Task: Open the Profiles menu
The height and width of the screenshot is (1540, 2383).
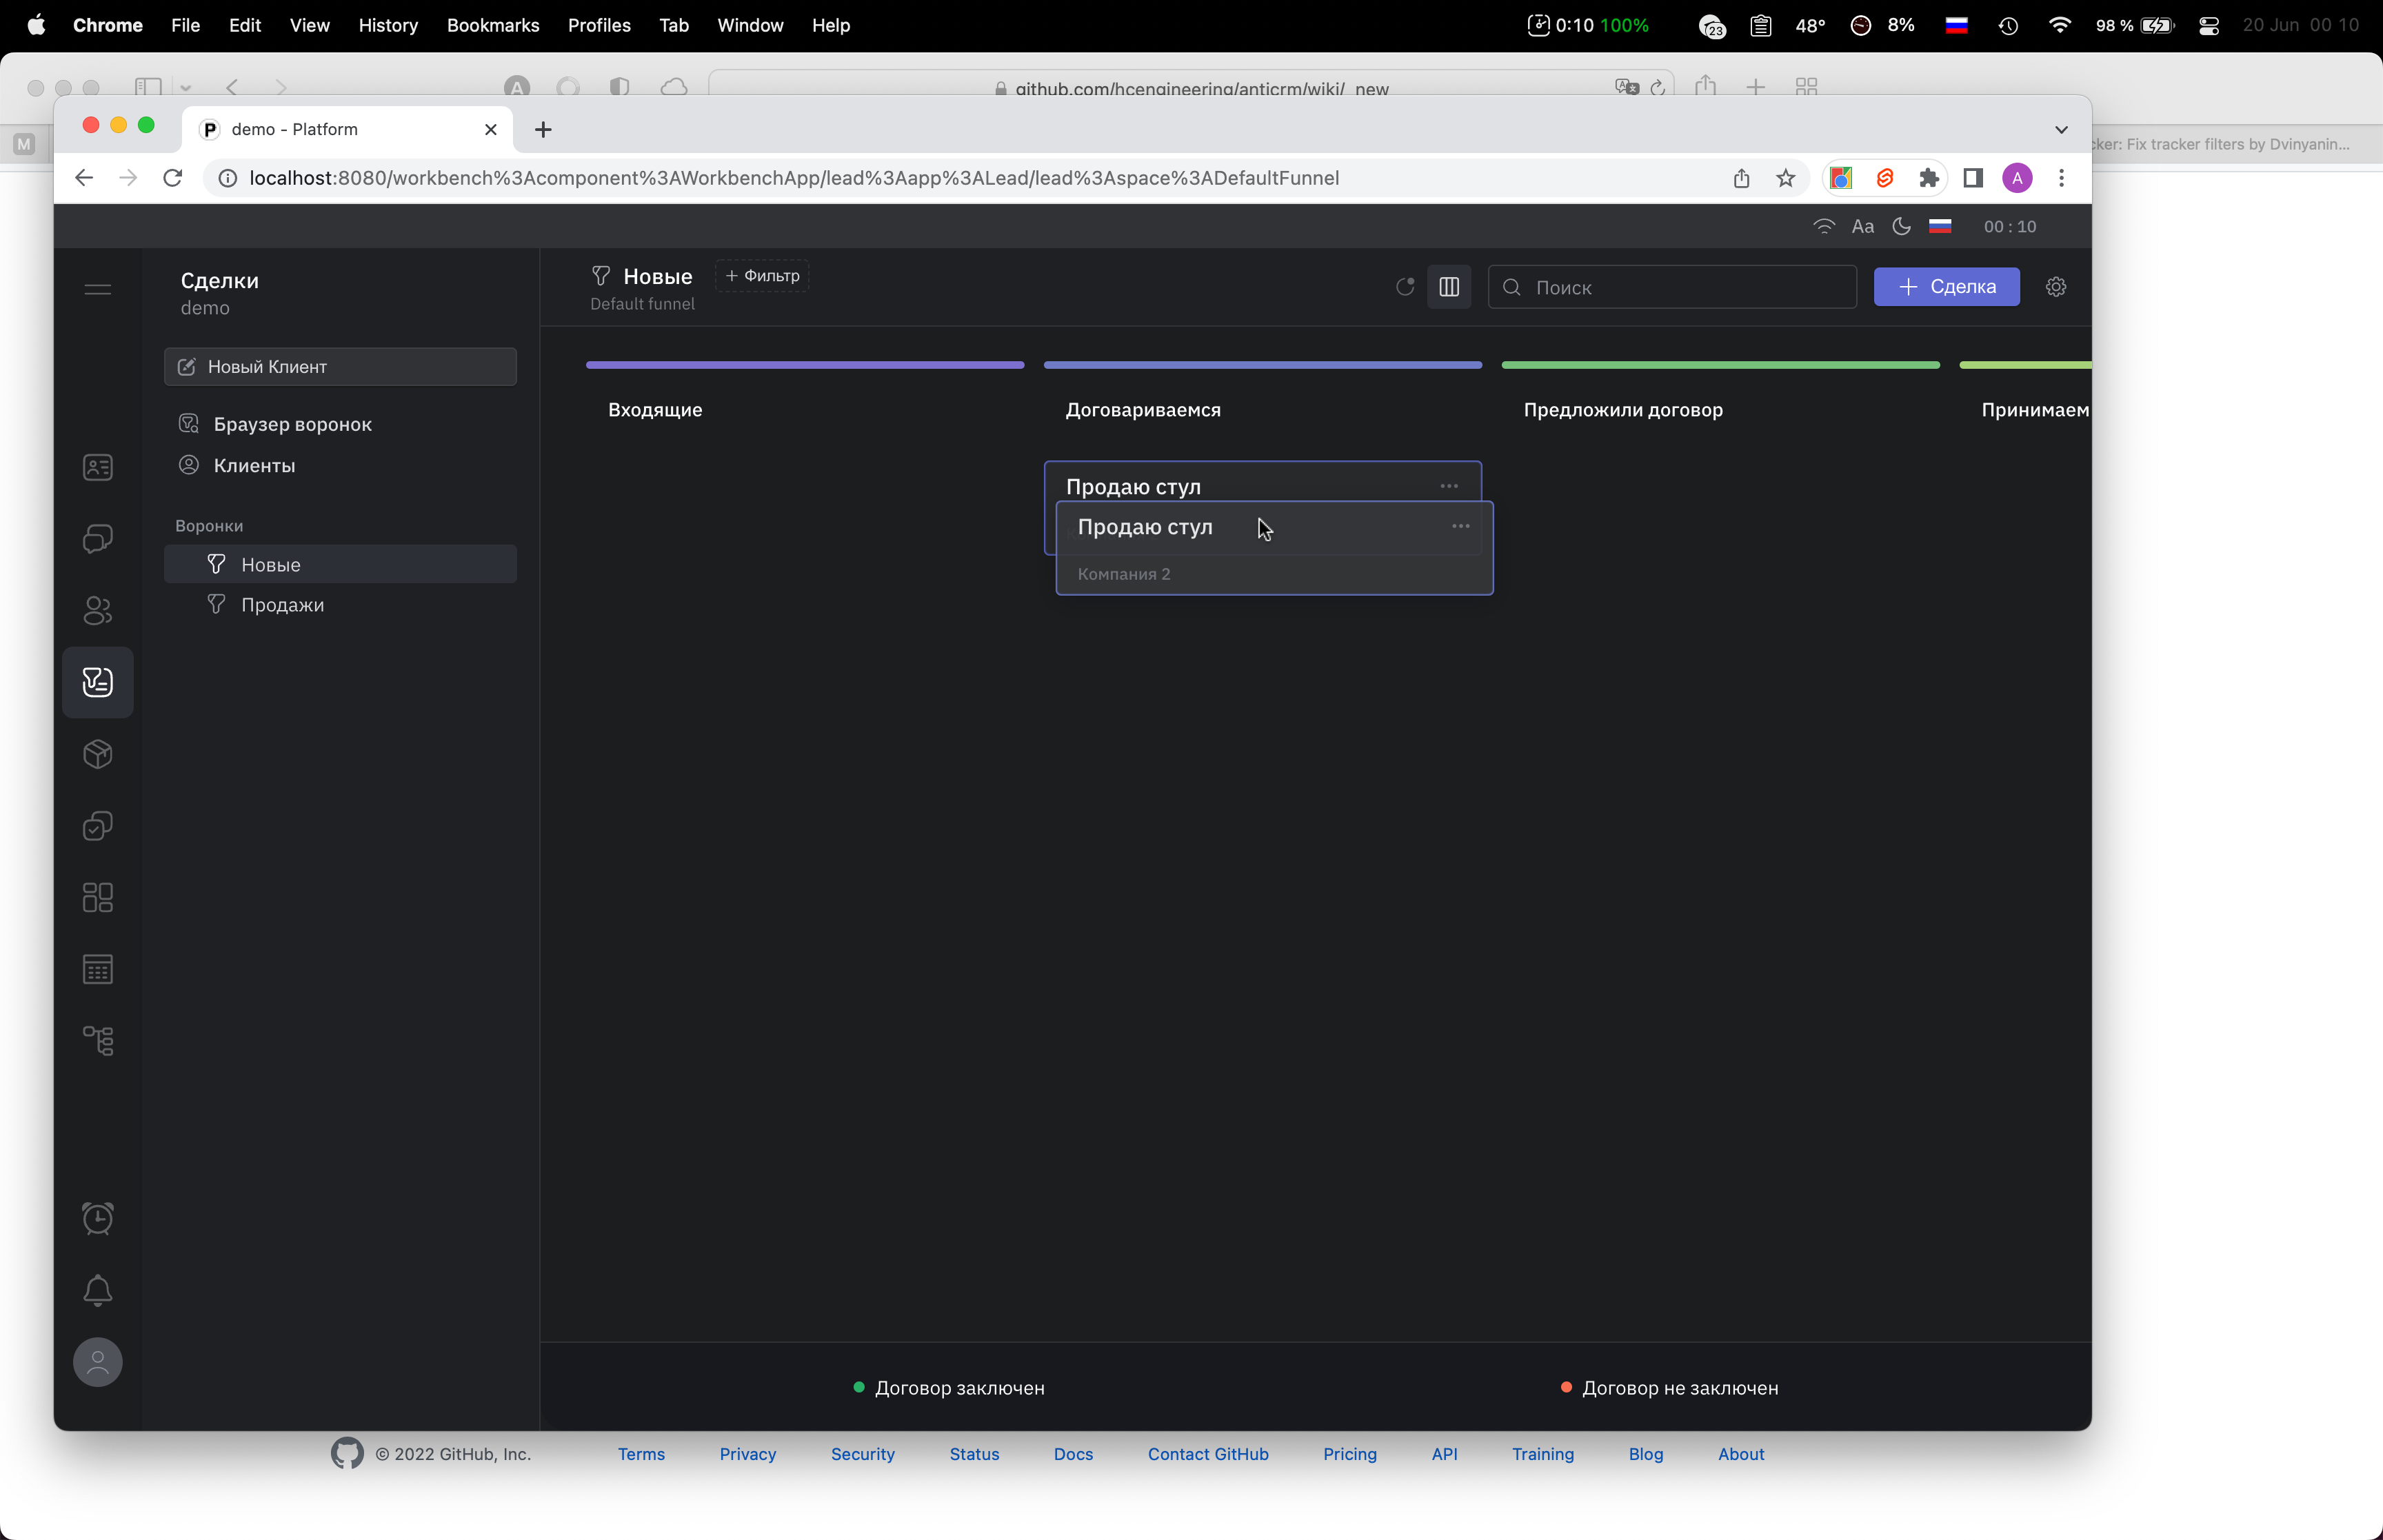Action: click(x=599, y=25)
